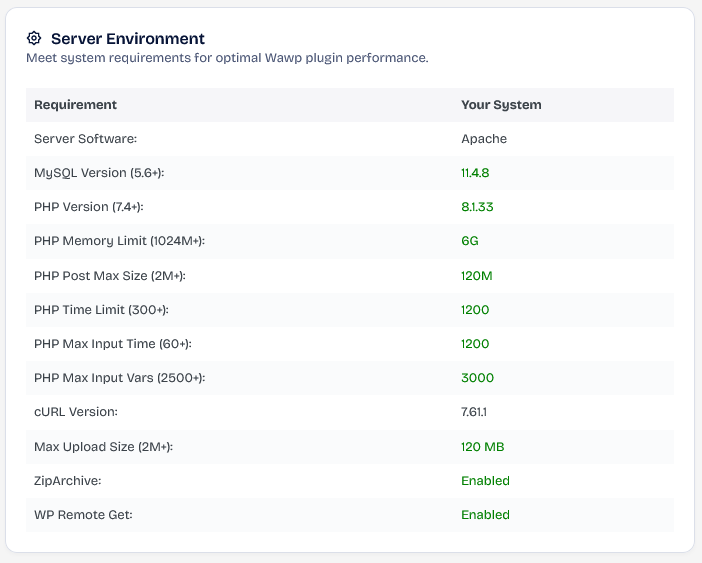Click the MySQL Version (5.6+) label
This screenshot has height=563, width=702.
pyautogui.click(x=99, y=173)
